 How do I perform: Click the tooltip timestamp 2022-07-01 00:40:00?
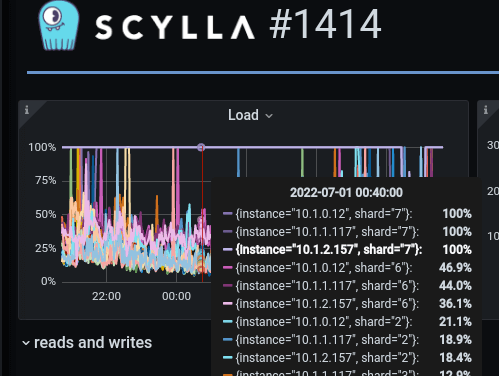click(346, 193)
